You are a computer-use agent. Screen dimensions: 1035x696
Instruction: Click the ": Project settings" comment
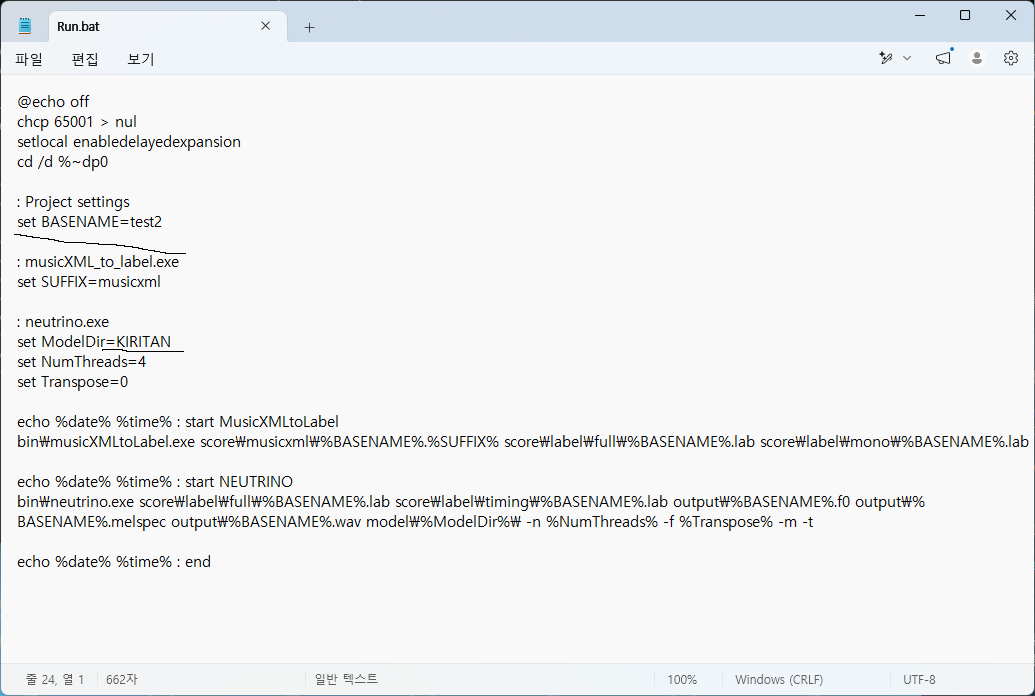[73, 202]
